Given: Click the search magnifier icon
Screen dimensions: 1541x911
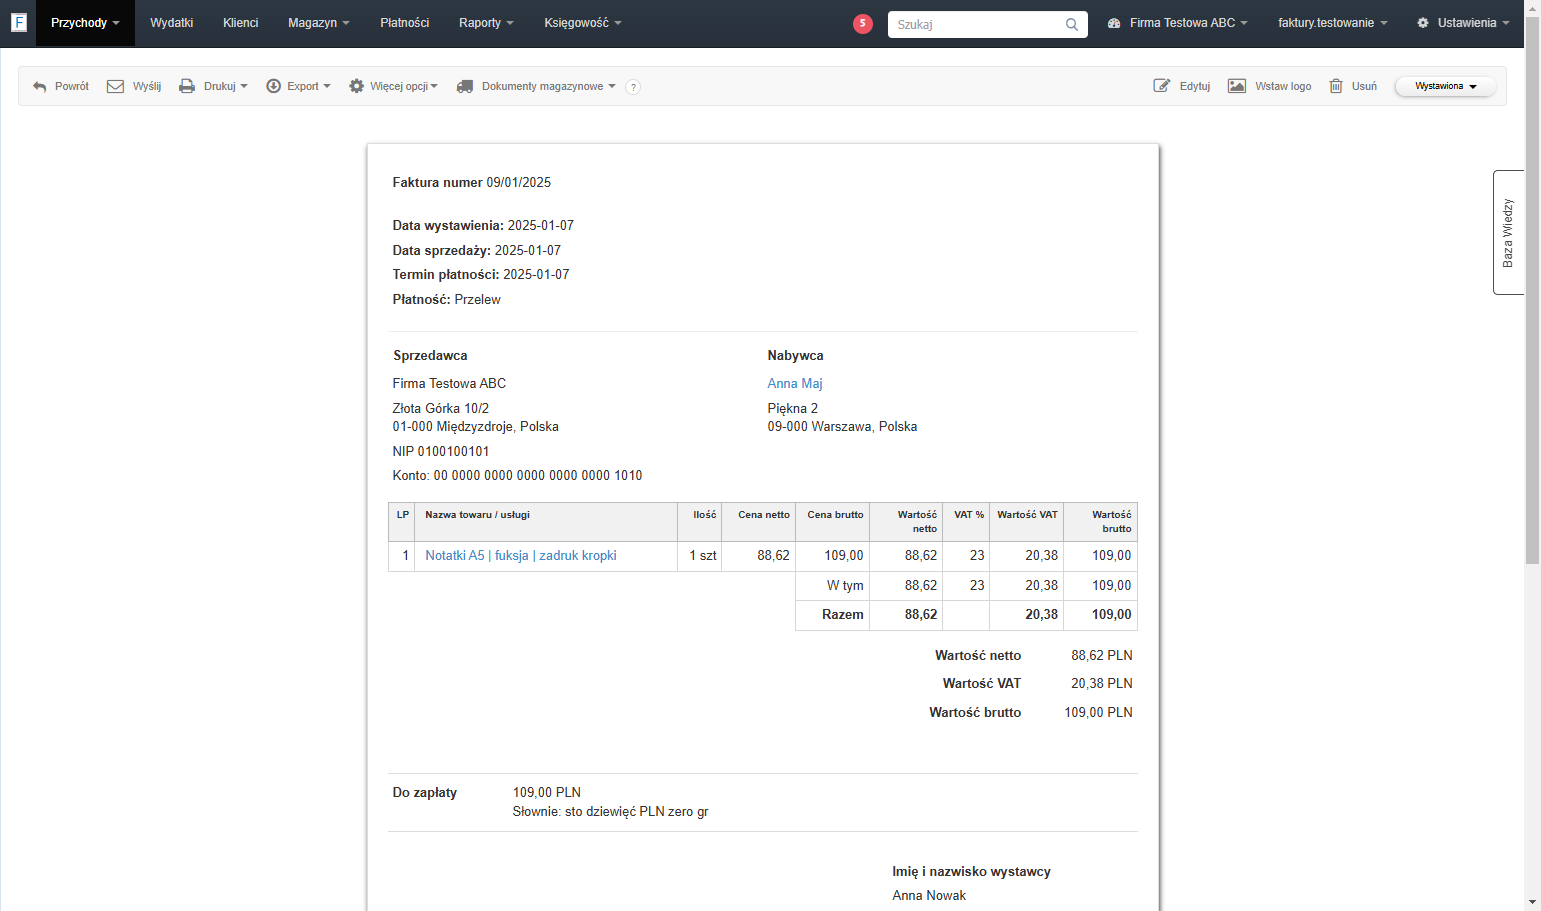Looking at the screenshot, I should (x=1072, y=24).
